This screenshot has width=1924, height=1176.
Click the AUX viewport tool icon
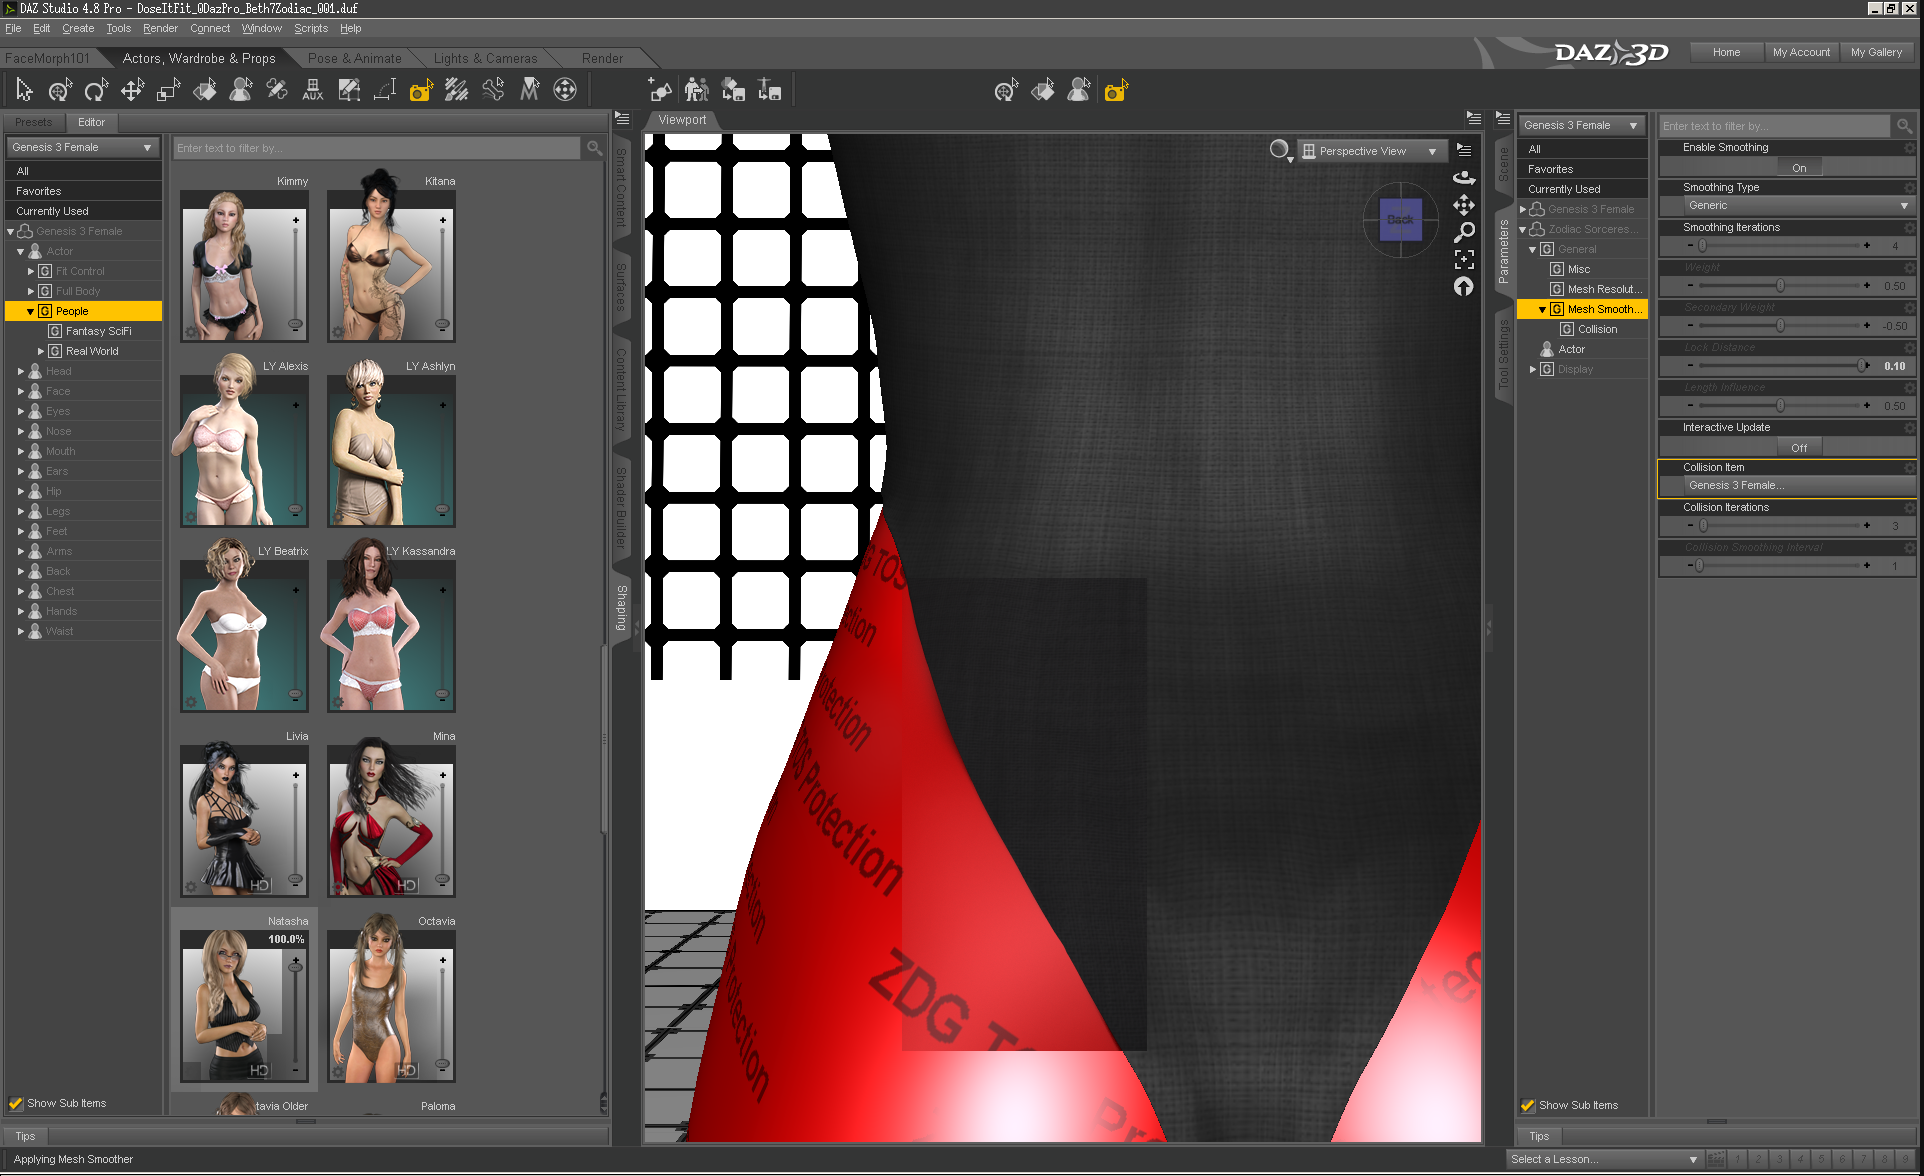coord(312,91)
